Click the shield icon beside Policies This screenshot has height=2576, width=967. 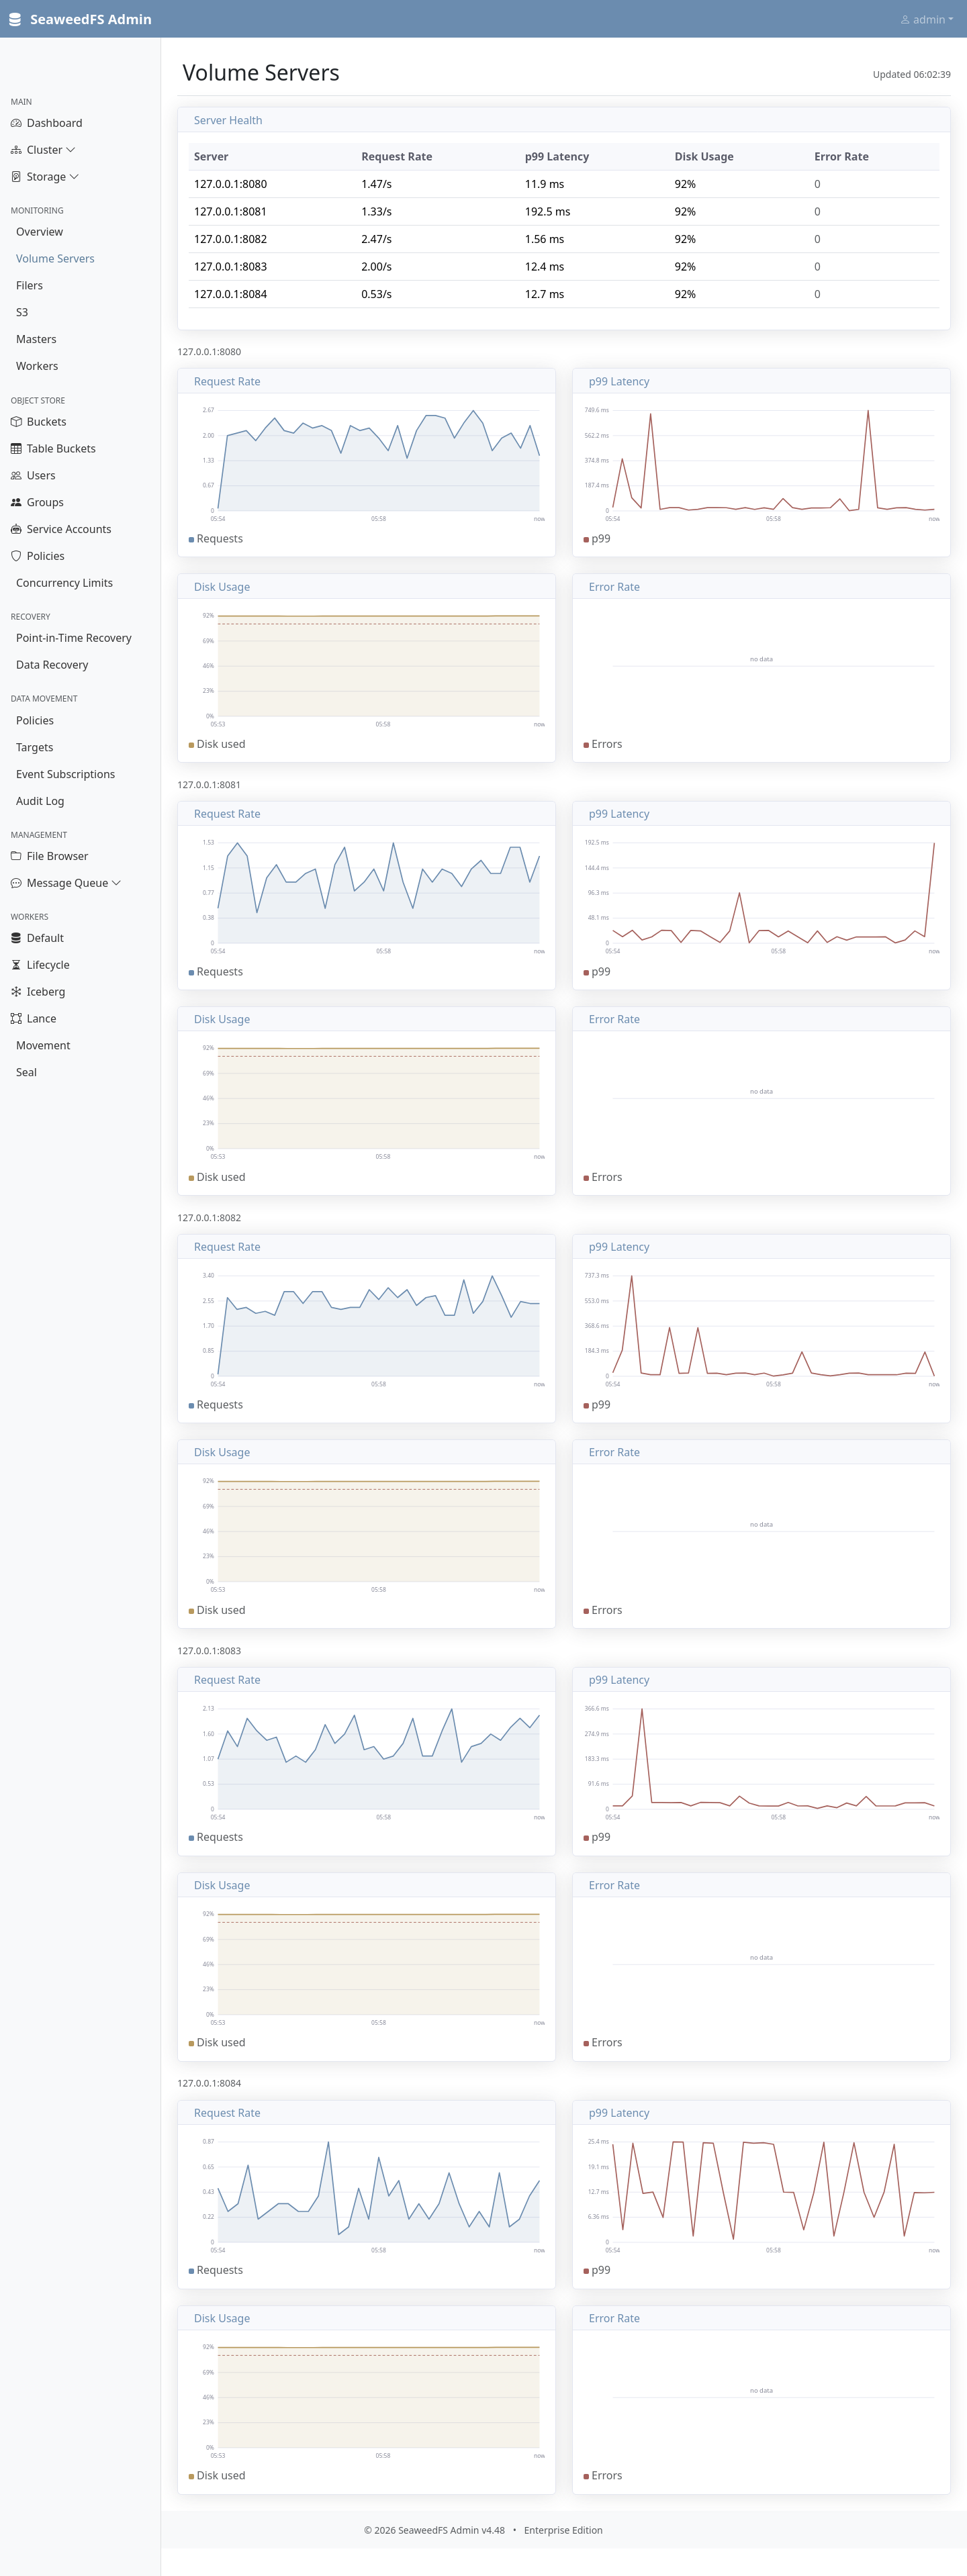16,556
